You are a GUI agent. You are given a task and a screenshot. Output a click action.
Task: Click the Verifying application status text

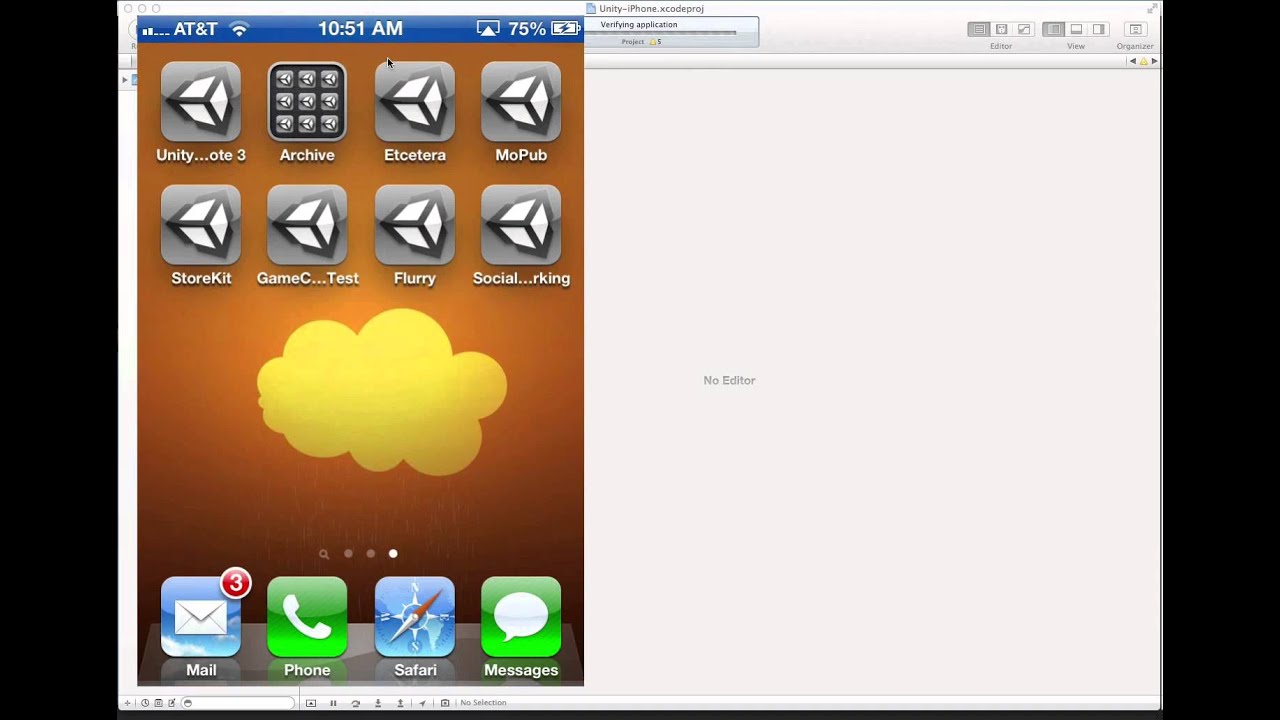pyautogui.click(x=639, y=24)
